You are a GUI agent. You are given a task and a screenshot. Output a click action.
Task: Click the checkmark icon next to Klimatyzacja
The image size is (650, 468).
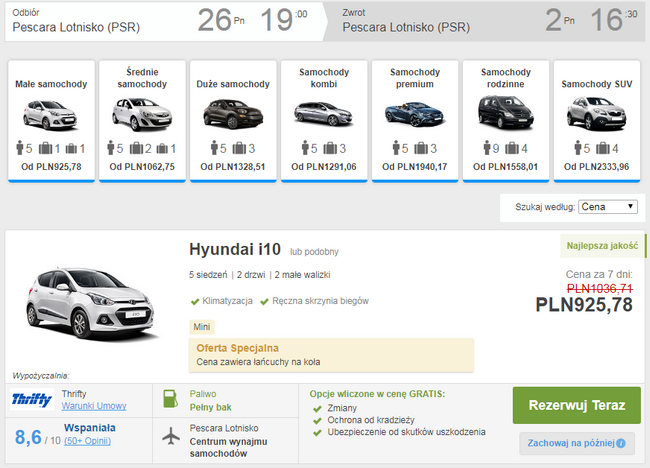(195, 301)
